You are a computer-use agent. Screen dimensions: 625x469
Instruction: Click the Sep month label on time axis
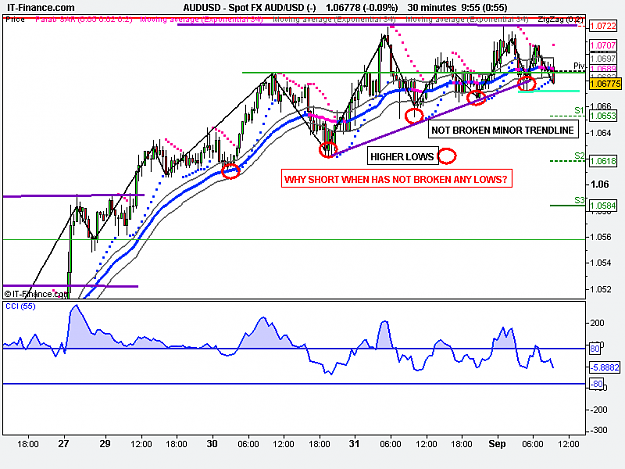point(497,444)
